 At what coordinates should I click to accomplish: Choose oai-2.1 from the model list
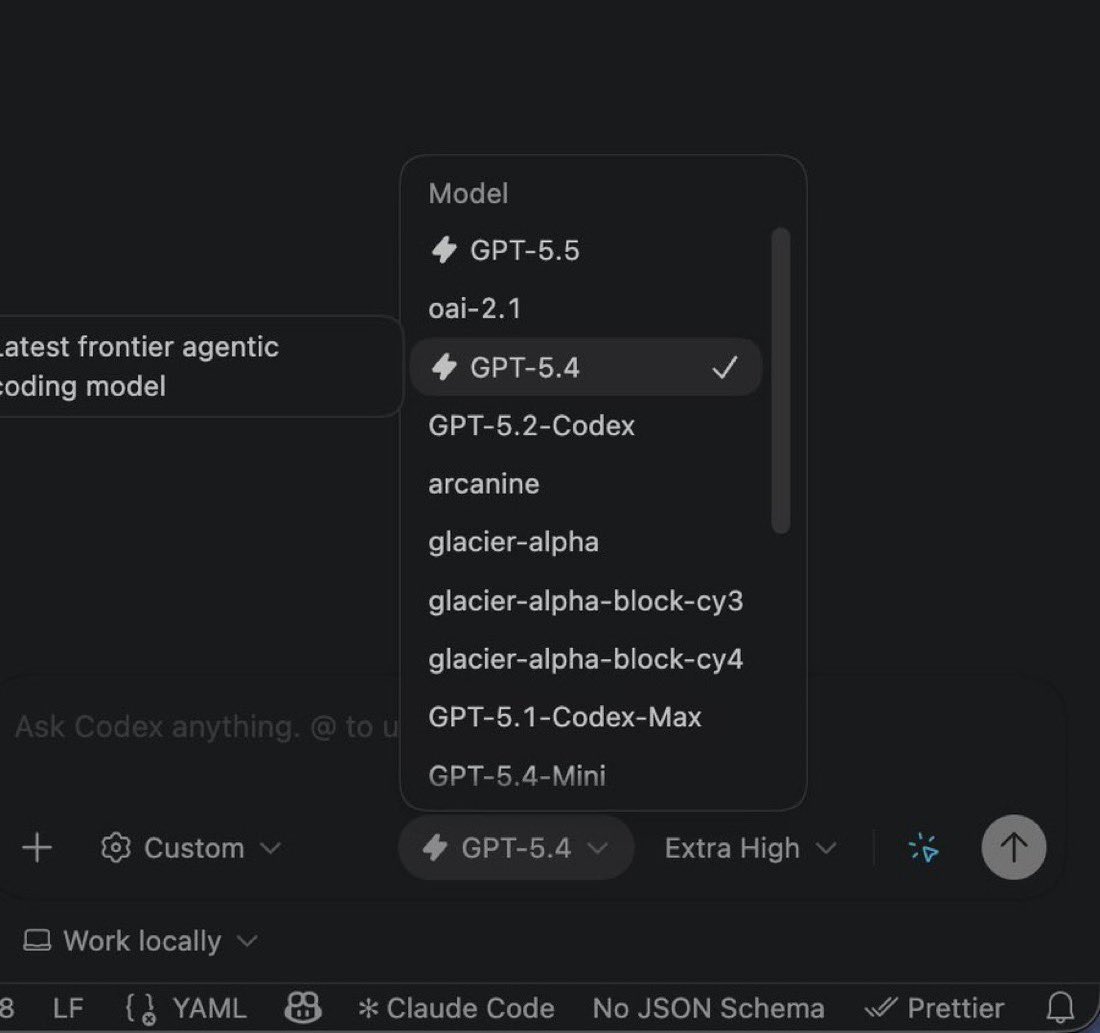point(585,309)
